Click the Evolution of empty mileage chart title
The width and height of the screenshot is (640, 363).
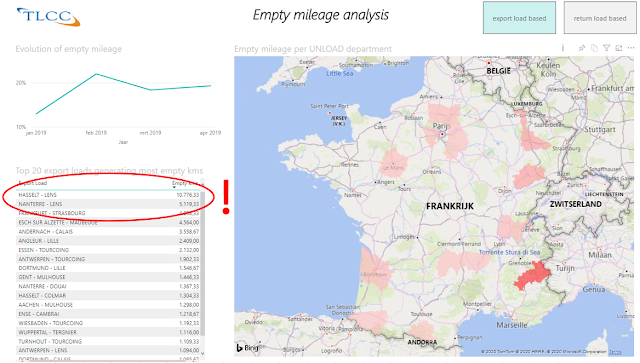69,49
